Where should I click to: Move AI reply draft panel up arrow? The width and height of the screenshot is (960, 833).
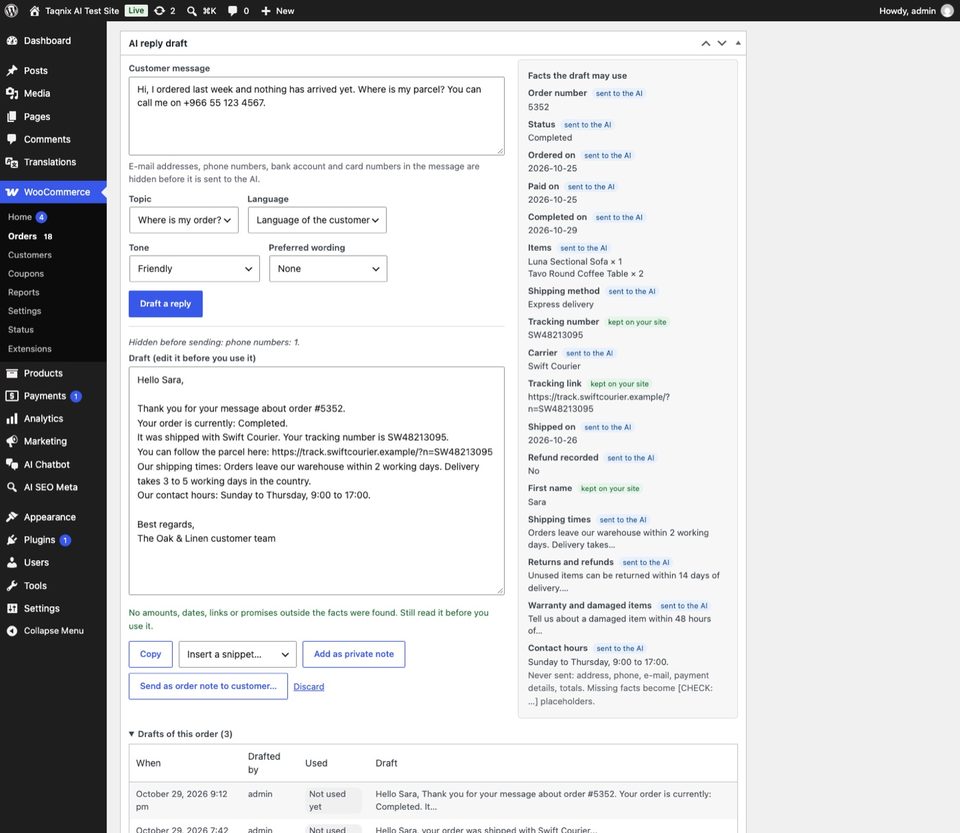[x=705, y=43]
